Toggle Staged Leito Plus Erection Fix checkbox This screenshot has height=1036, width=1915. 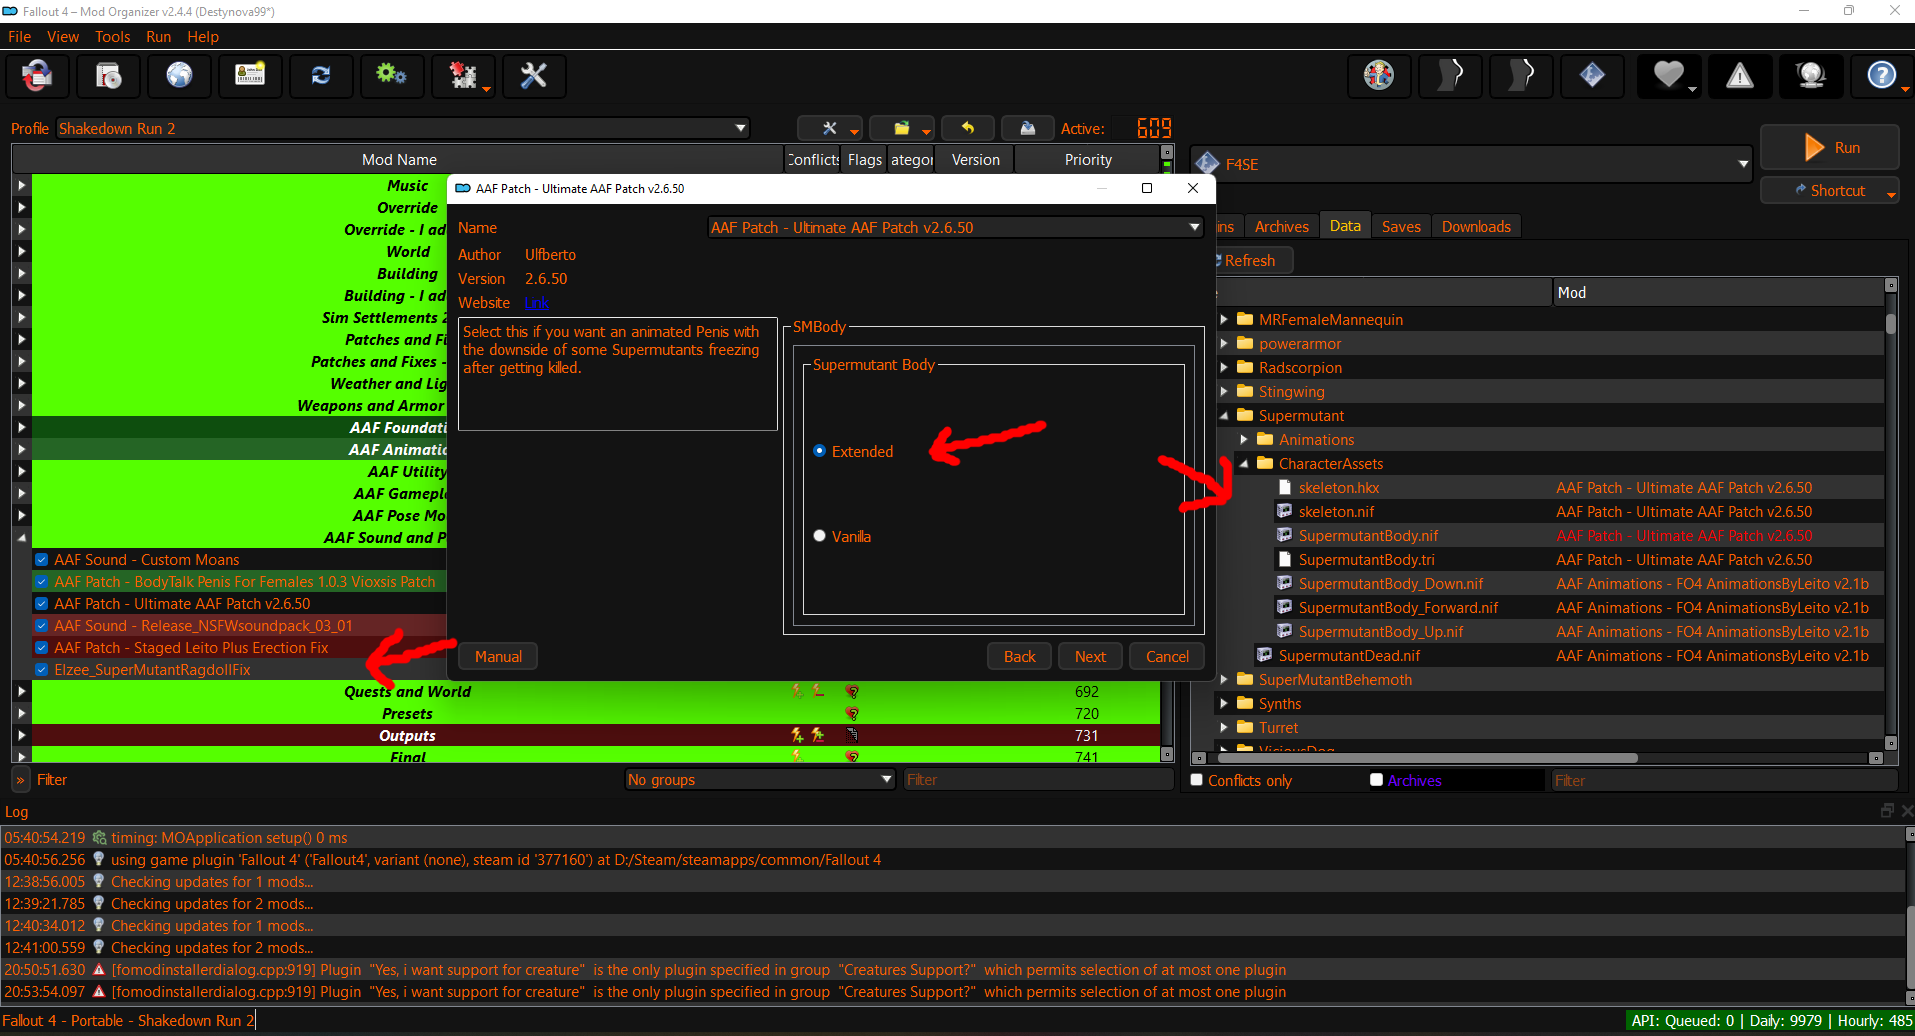point(42,648)
